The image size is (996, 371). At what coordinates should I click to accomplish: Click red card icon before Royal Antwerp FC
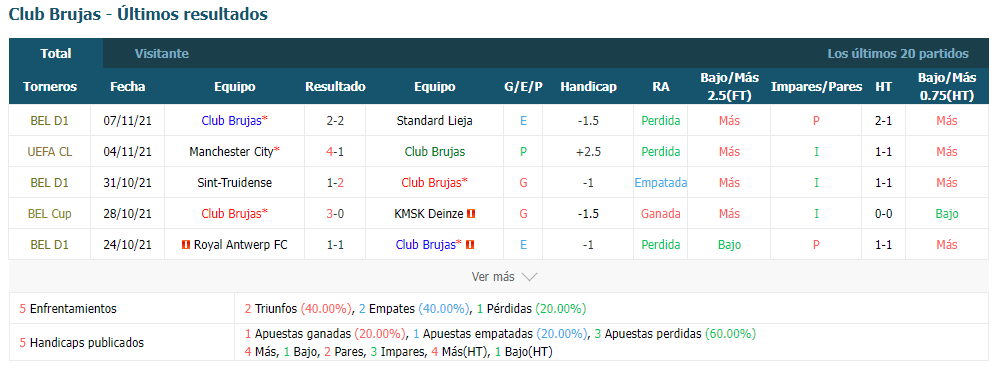[x=186, y=245]
